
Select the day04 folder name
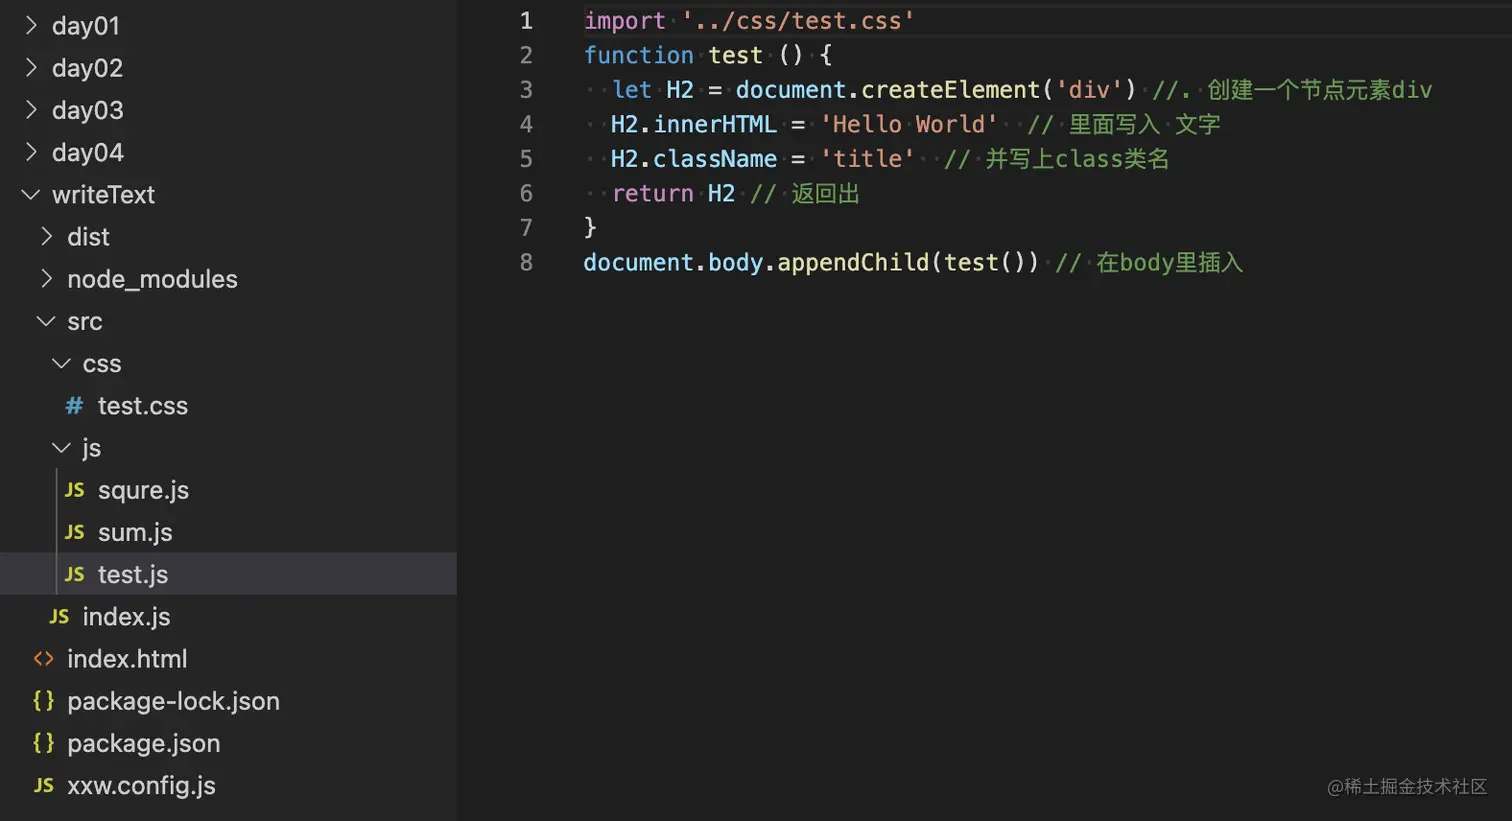[88, 152]
